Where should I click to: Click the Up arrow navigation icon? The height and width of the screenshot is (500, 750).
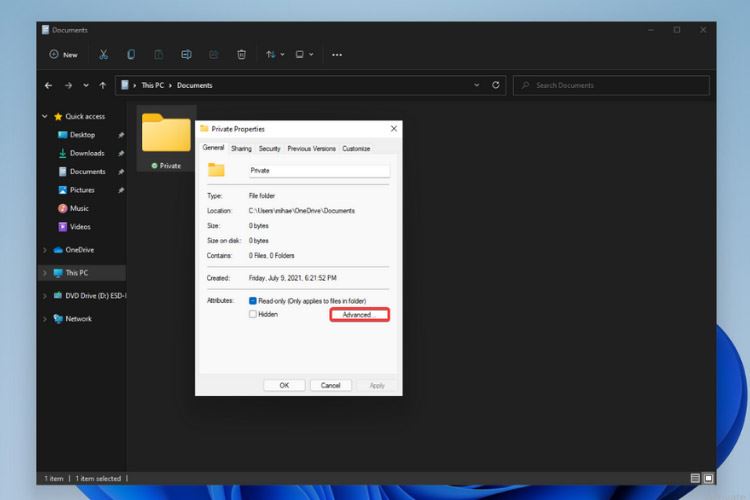[x=103, y=85]
